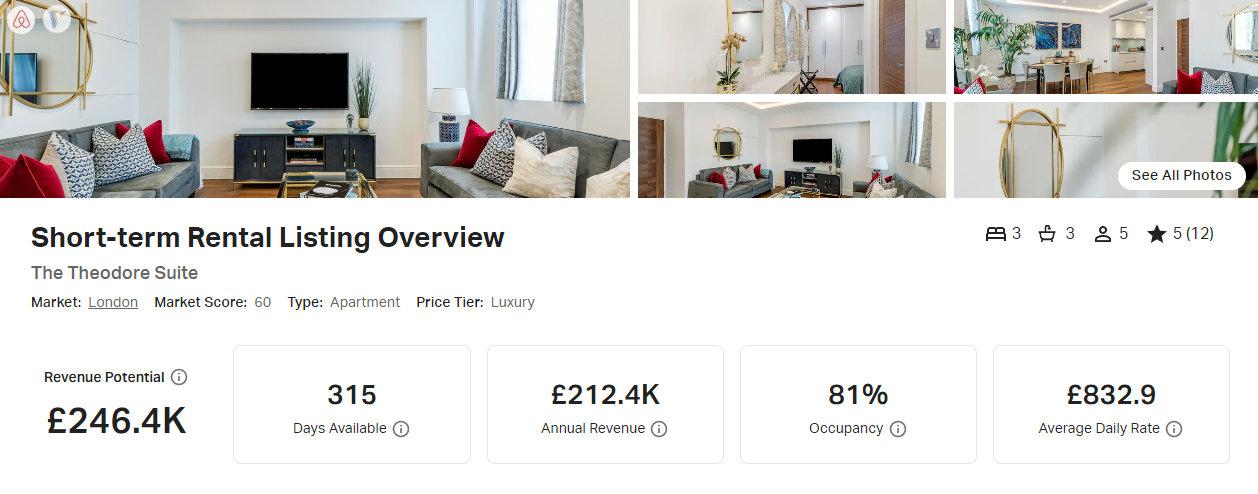Open the Revenue Potential info icon
The image size is (1258, 494).
(179, 377)
